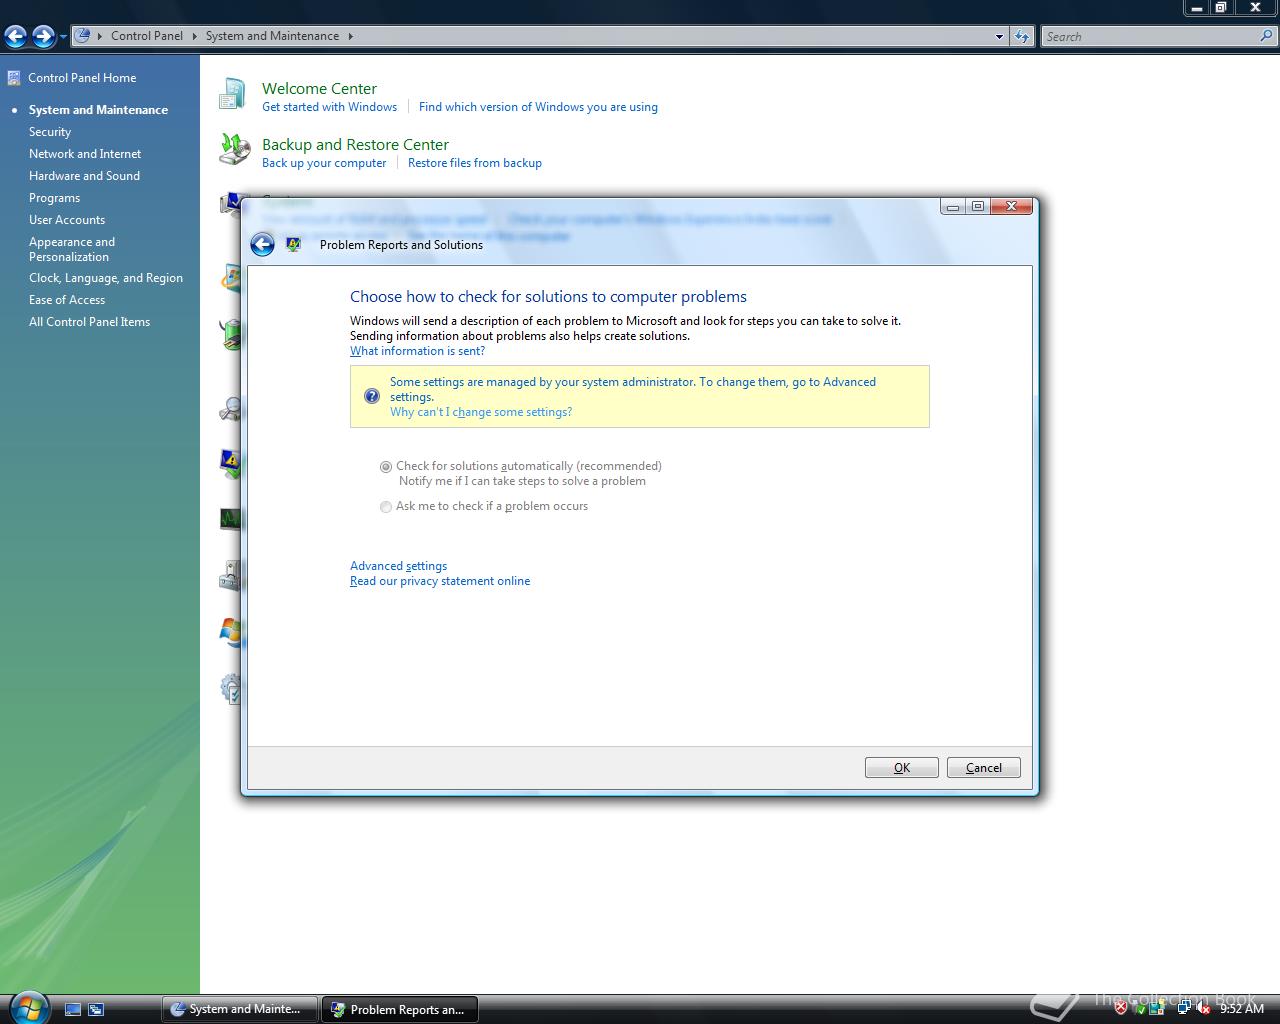This screenshot has height=1024, width=1280.
Task: Click the Windows Sidebar tray icon
Action: point(1158,1009)
